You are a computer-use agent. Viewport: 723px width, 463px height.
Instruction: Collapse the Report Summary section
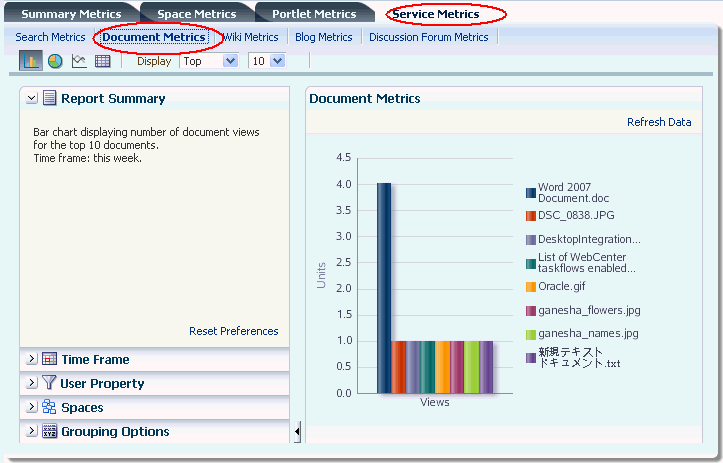click(x=31, y=98)
